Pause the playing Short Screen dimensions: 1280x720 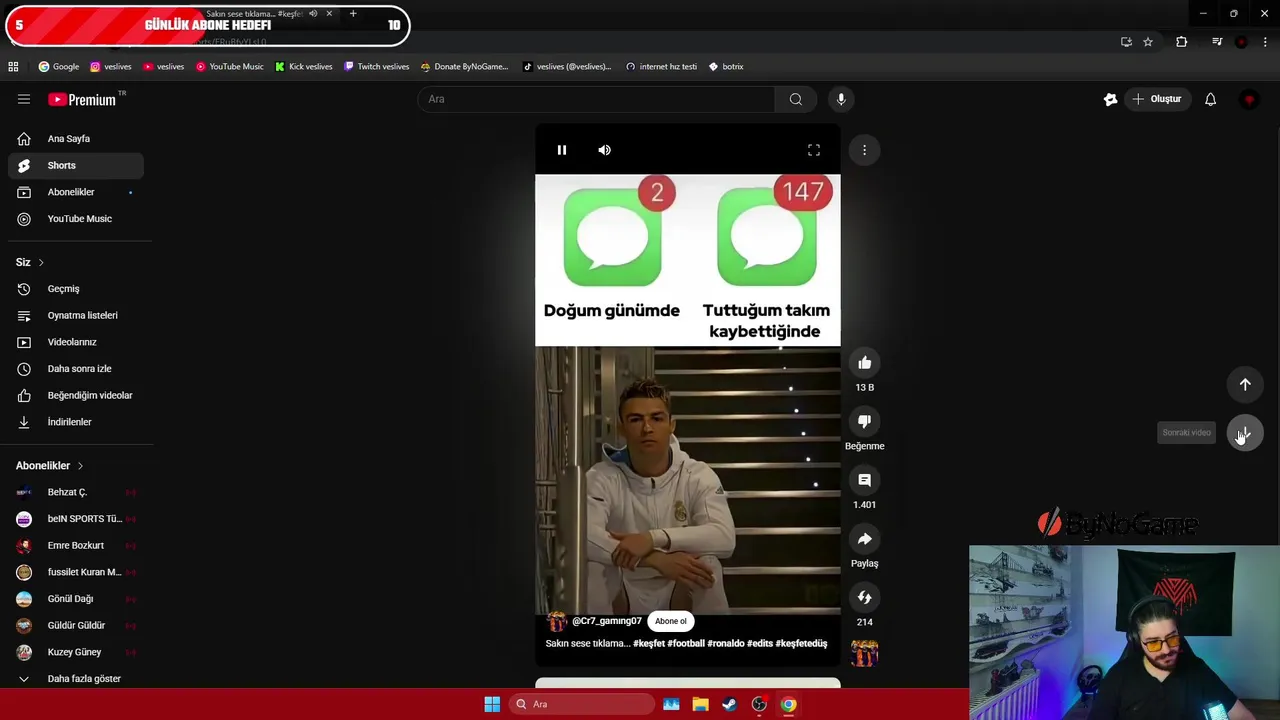tap(562, 150)
